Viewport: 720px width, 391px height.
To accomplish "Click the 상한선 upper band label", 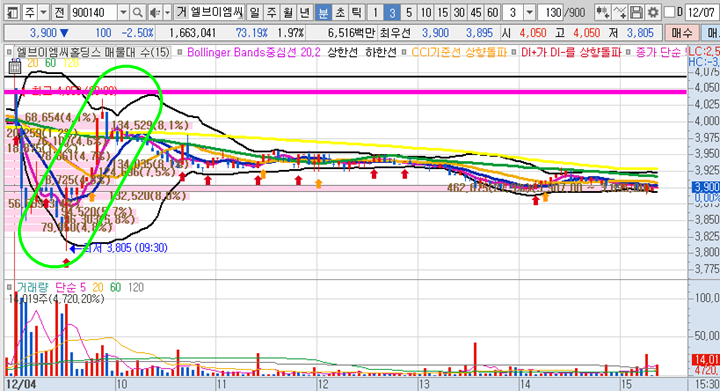I will [342, 52].
